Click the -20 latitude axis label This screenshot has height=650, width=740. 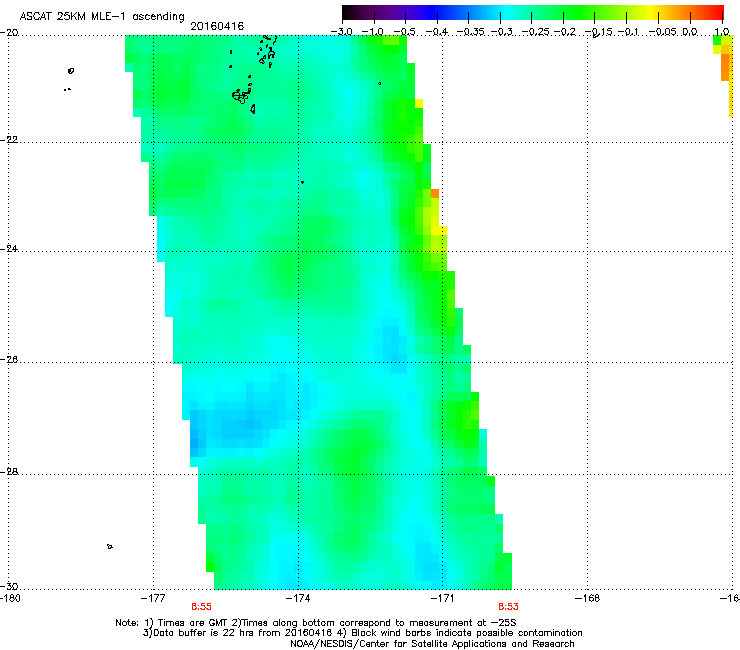coord(9,33)
